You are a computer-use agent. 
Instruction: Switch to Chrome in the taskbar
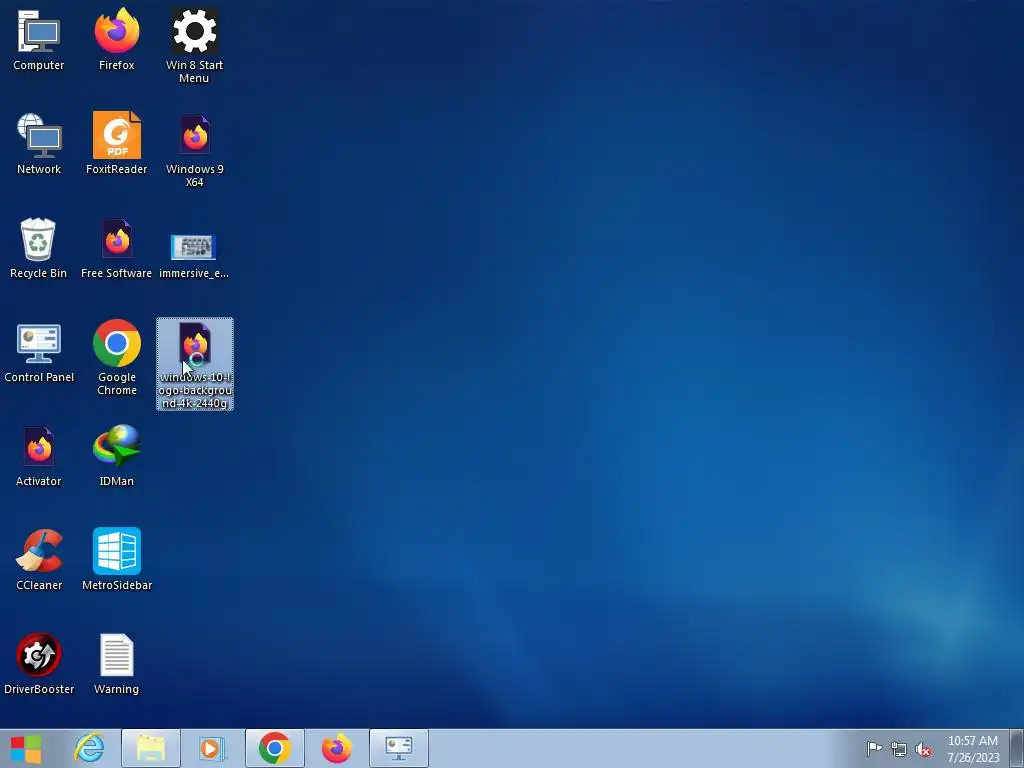[275, 748]
